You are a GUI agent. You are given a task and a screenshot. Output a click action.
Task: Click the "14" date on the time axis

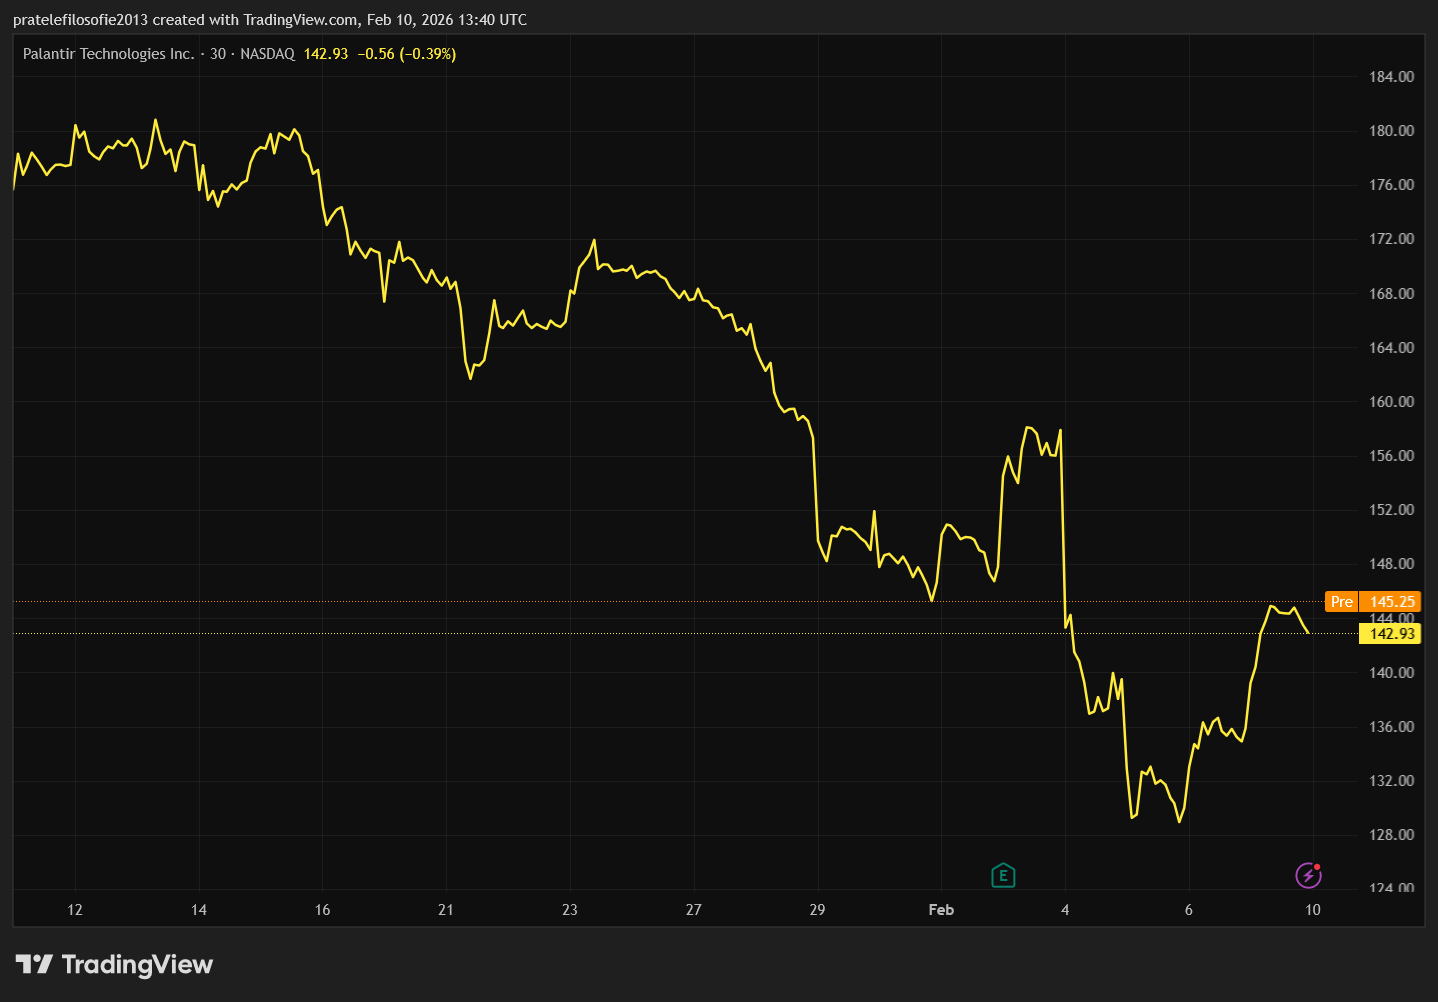[x=199, y=910]
